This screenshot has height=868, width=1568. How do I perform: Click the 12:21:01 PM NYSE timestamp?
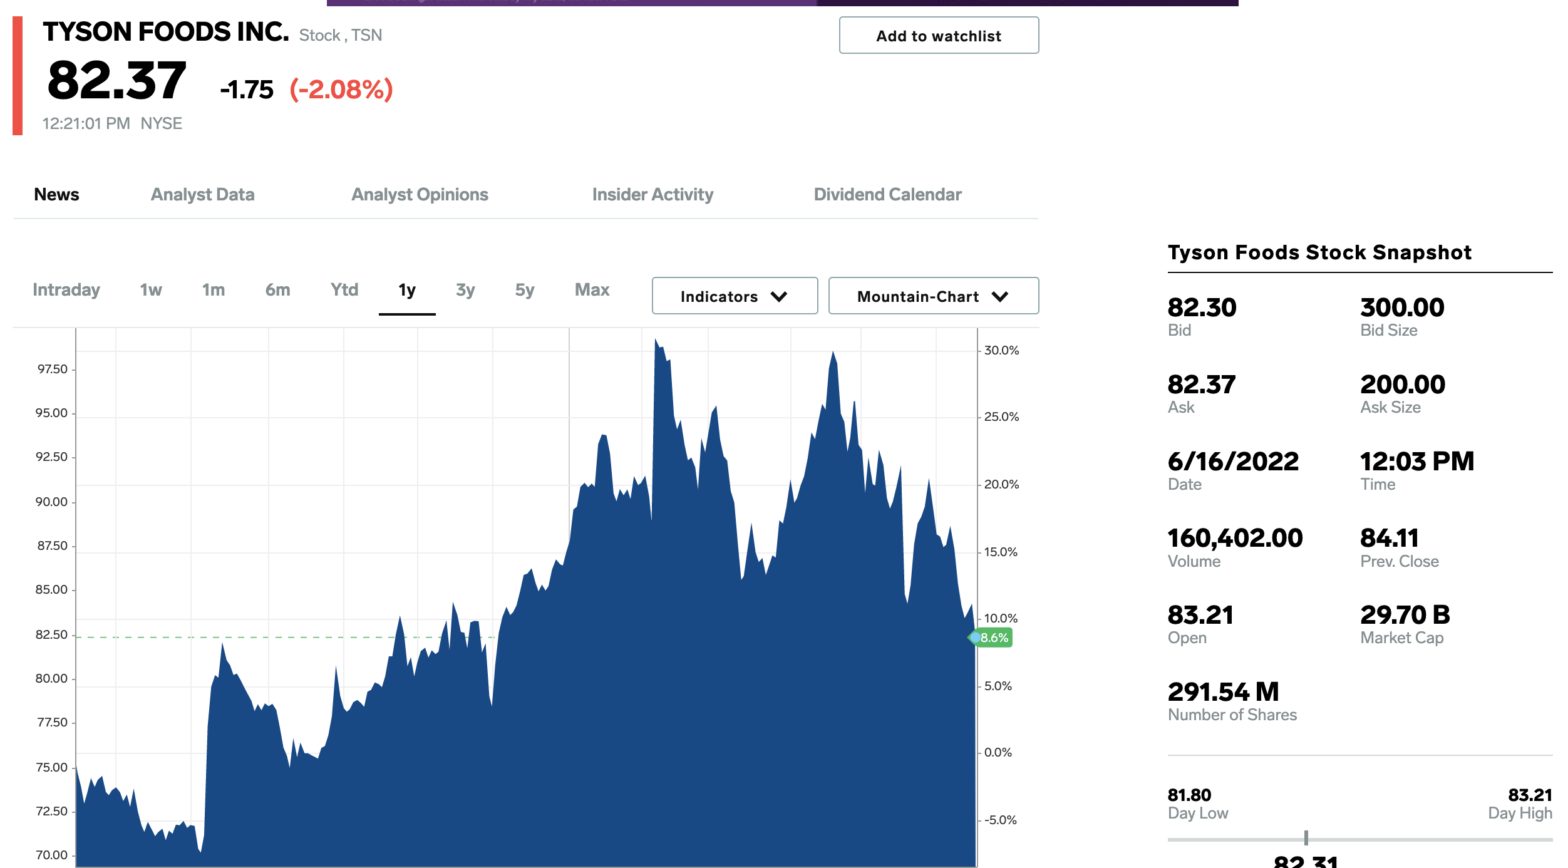[x=112, y=124]
